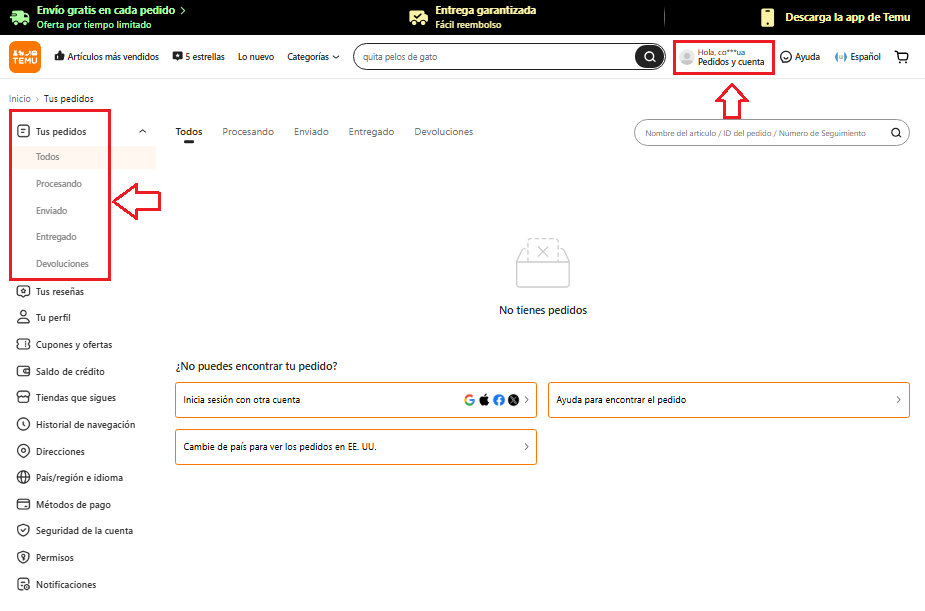Viewport: 925px width, 611px height.
Task: Click the Inicio breadcrumb link
Action: [x=20, y=99]
